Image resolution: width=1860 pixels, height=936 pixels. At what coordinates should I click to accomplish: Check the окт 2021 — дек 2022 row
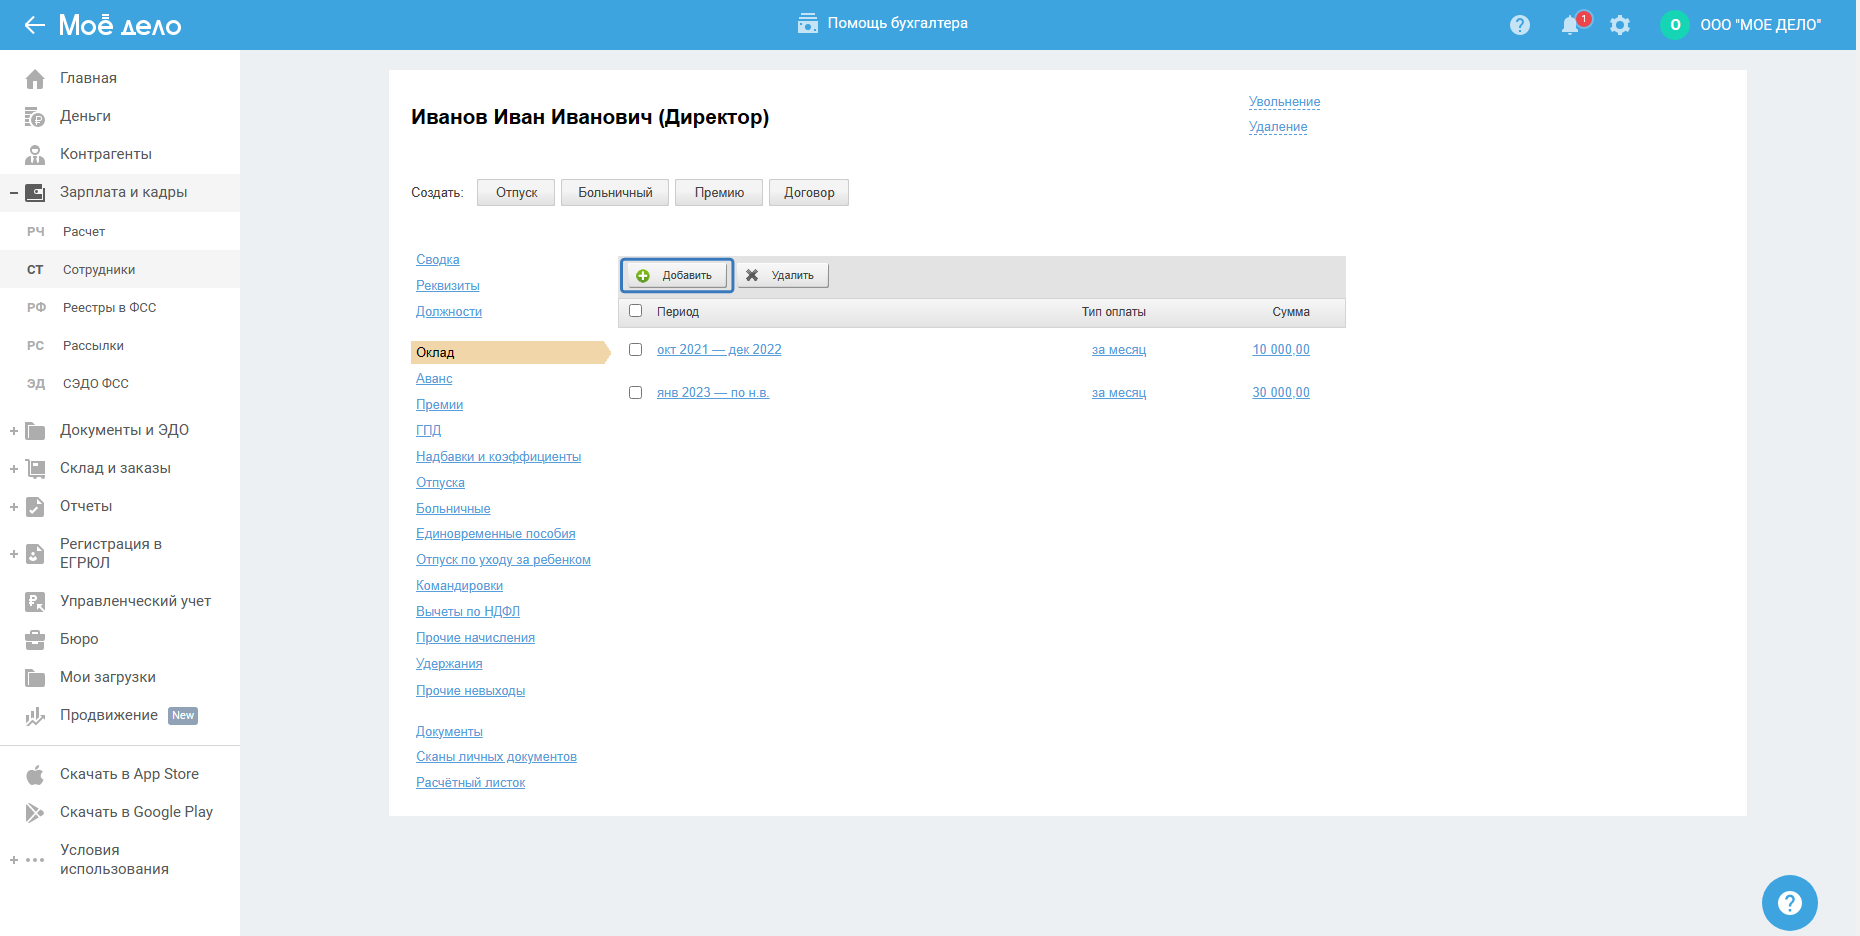[x=635, y=350]
